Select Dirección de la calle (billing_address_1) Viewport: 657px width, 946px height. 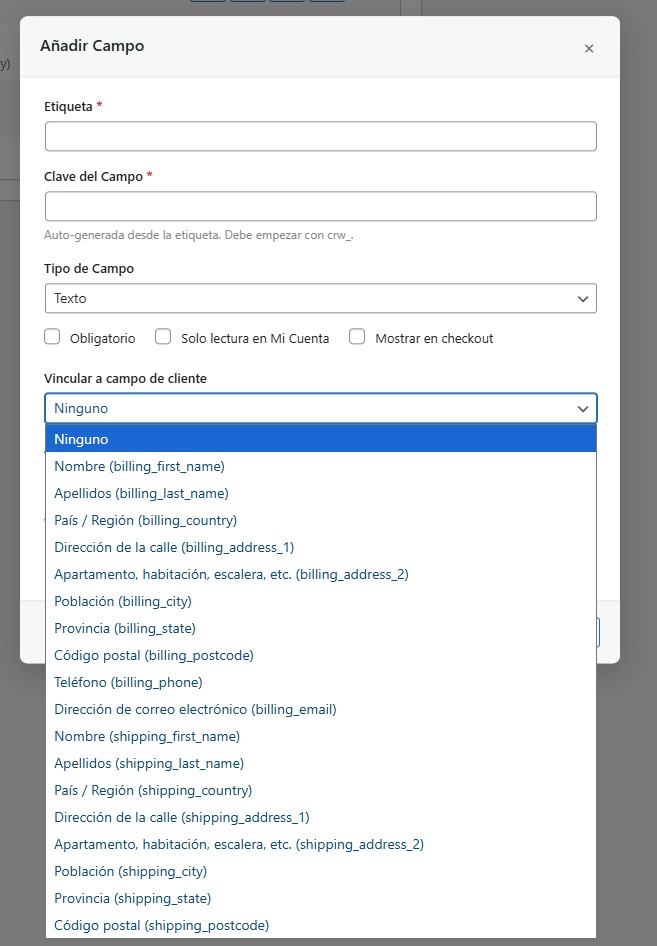pyautogui.click(x=174, y=547)
